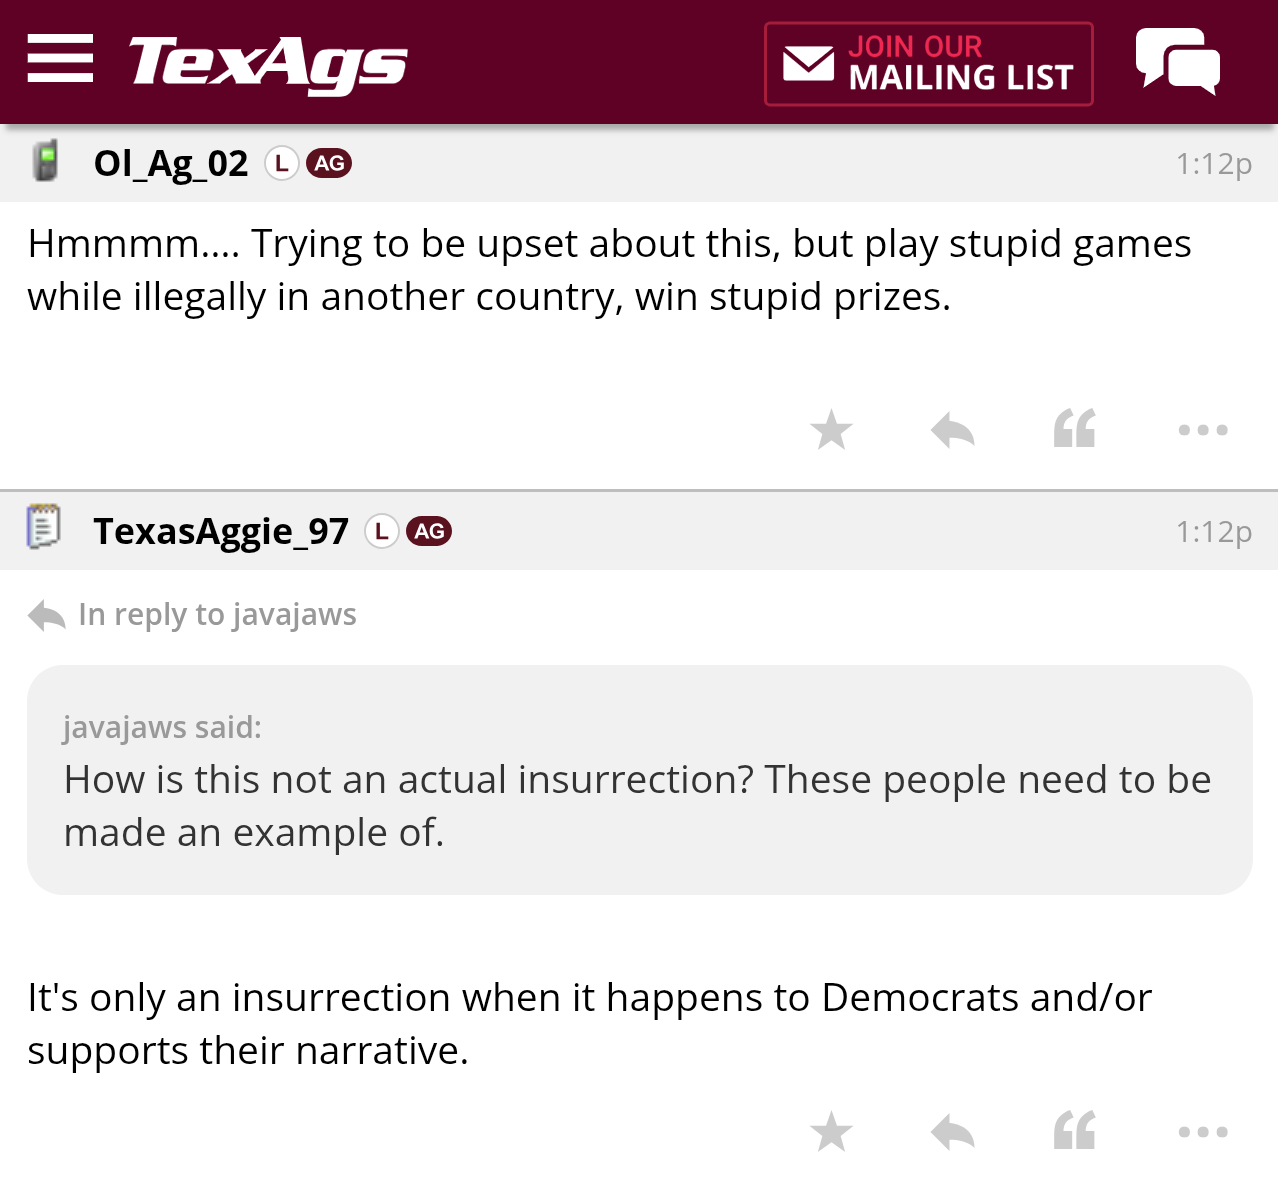
Task: Click the phone icon beside Ol_Ag_02
Action: [45, 161]
